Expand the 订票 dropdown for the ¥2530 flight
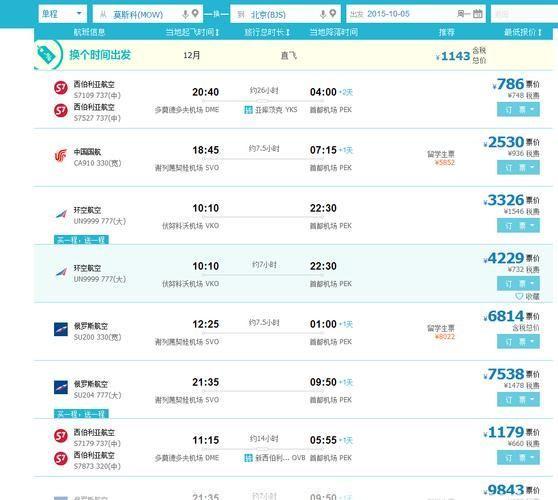Screen dimensions: 558x500 coord(532,167)
